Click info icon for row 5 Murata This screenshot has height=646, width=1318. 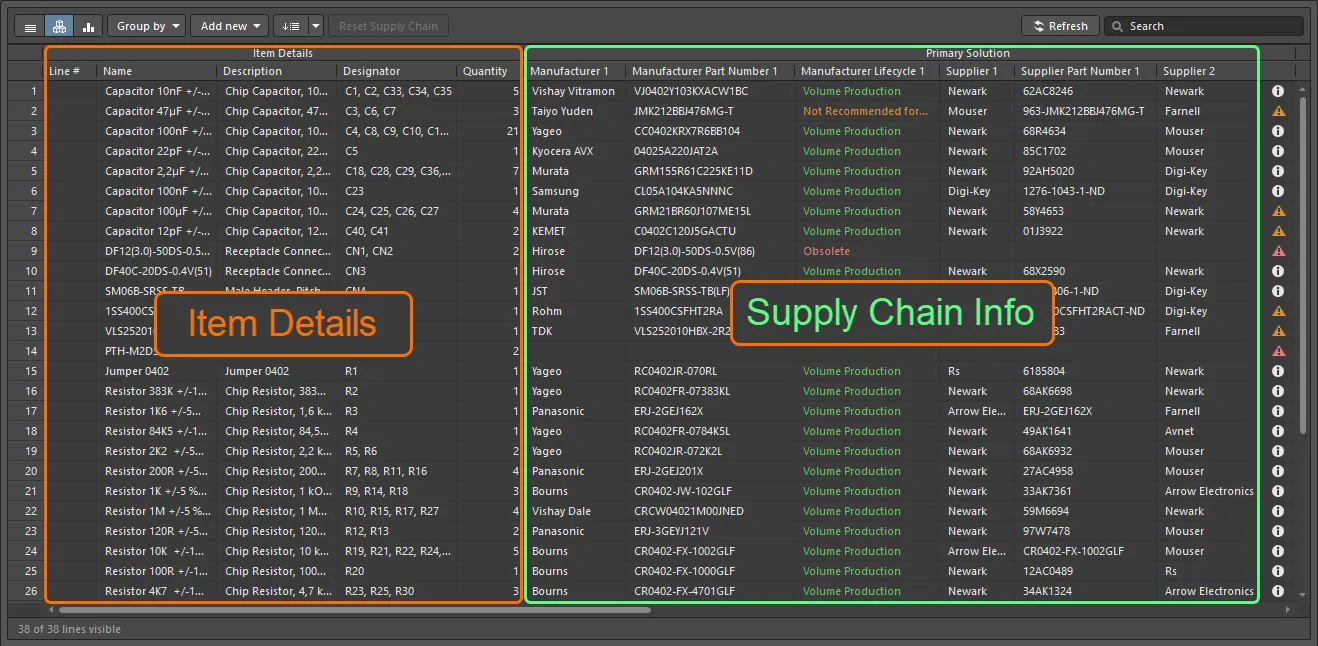pos(1278,171)
